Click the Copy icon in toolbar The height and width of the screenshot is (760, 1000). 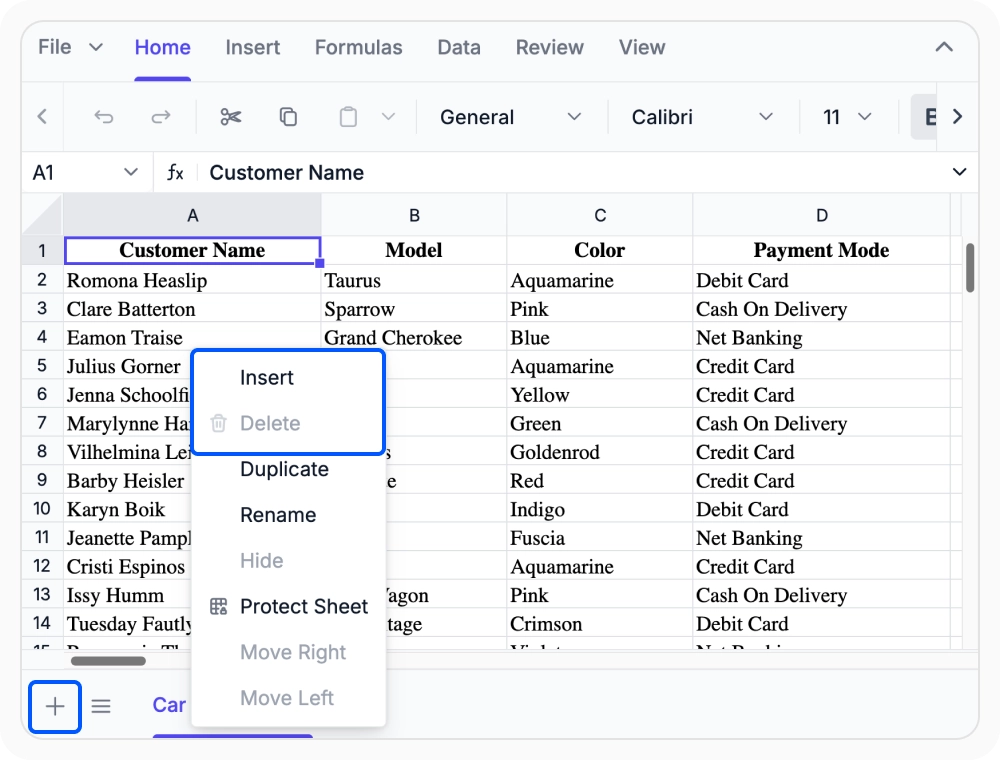pos(288,117)
